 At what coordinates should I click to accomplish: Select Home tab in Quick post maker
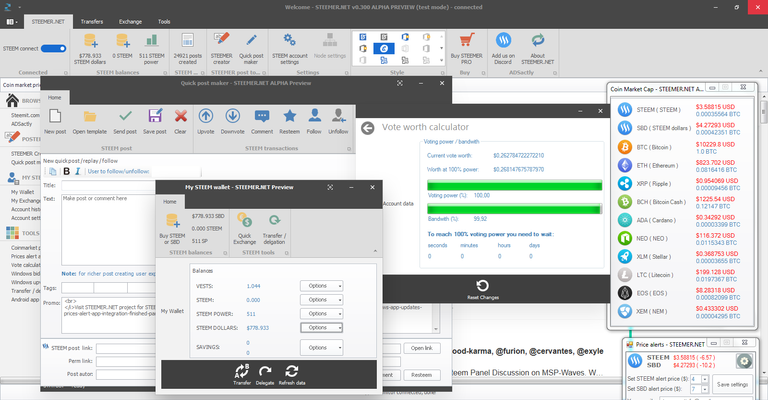tap(55, 97)
